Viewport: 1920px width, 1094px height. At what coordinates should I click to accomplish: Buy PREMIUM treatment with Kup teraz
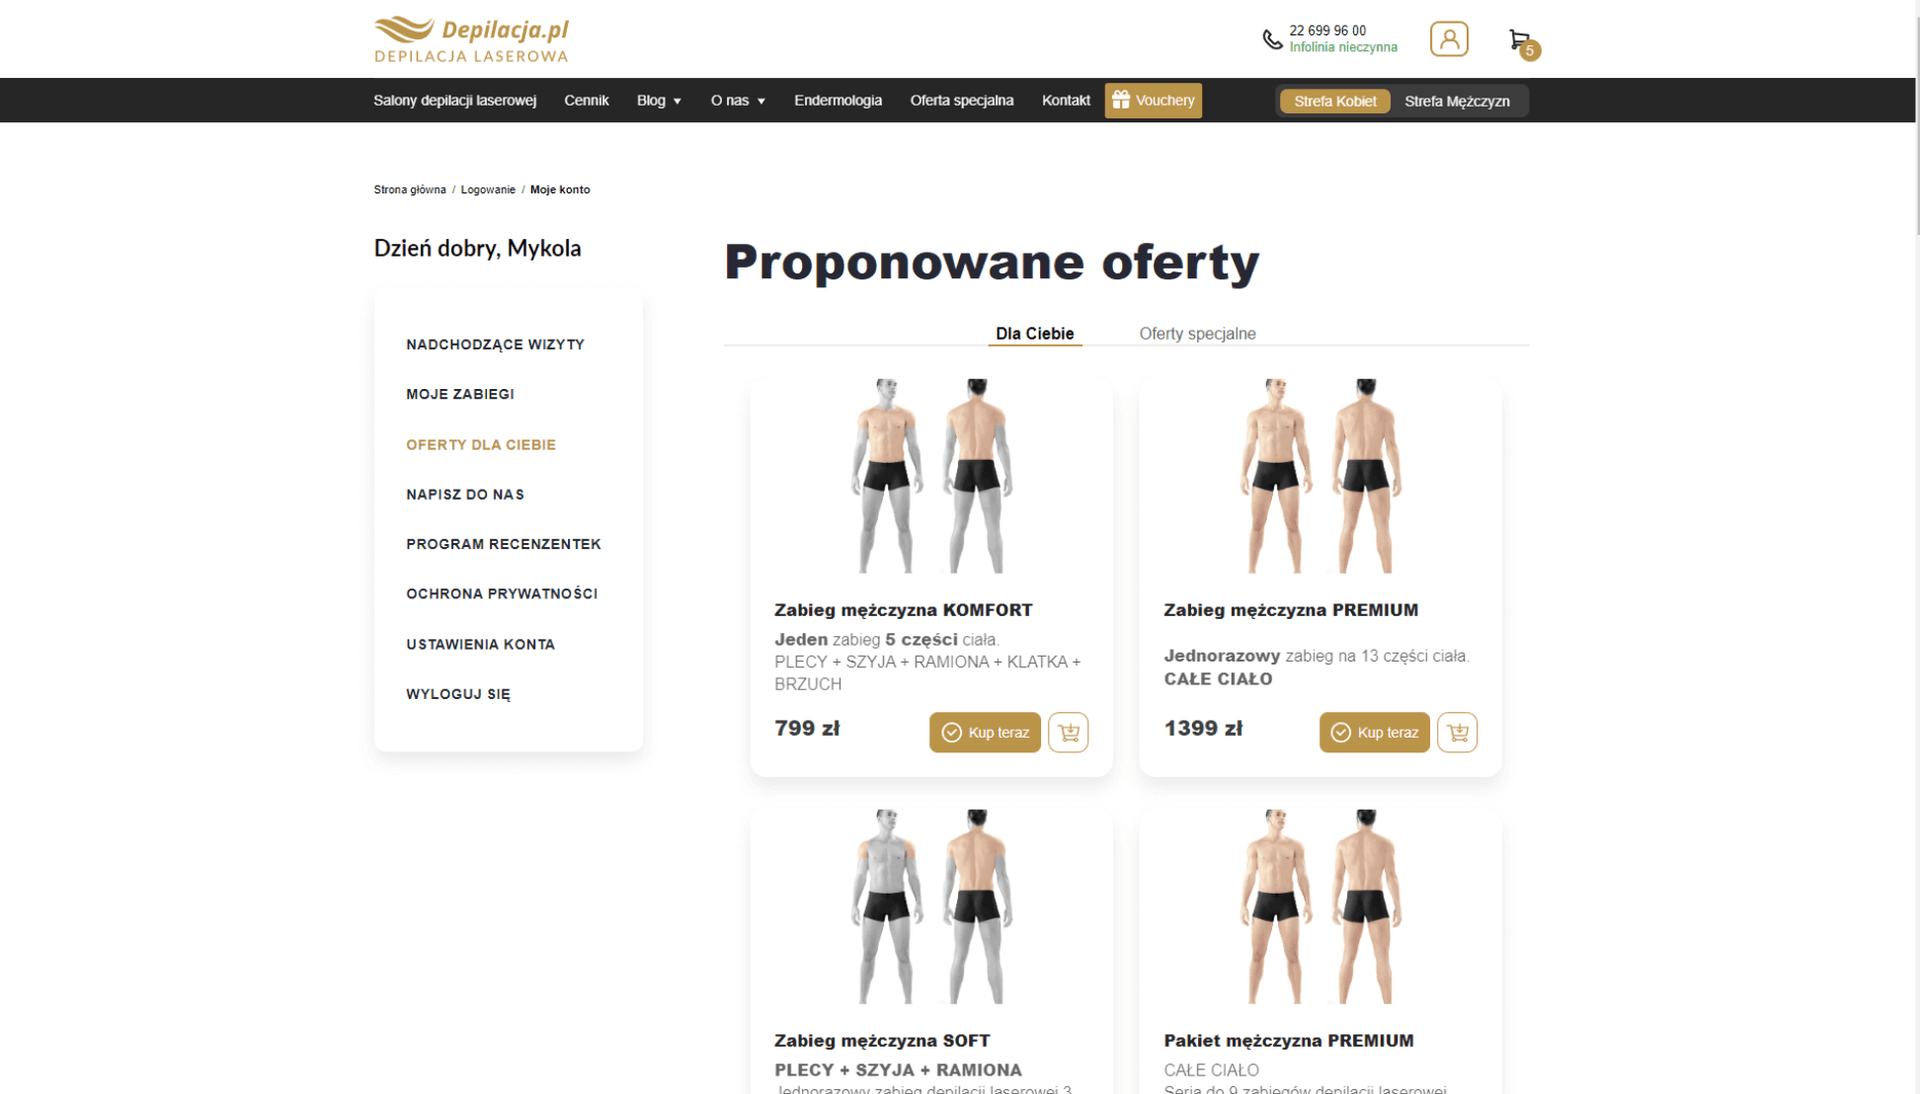1374,732
